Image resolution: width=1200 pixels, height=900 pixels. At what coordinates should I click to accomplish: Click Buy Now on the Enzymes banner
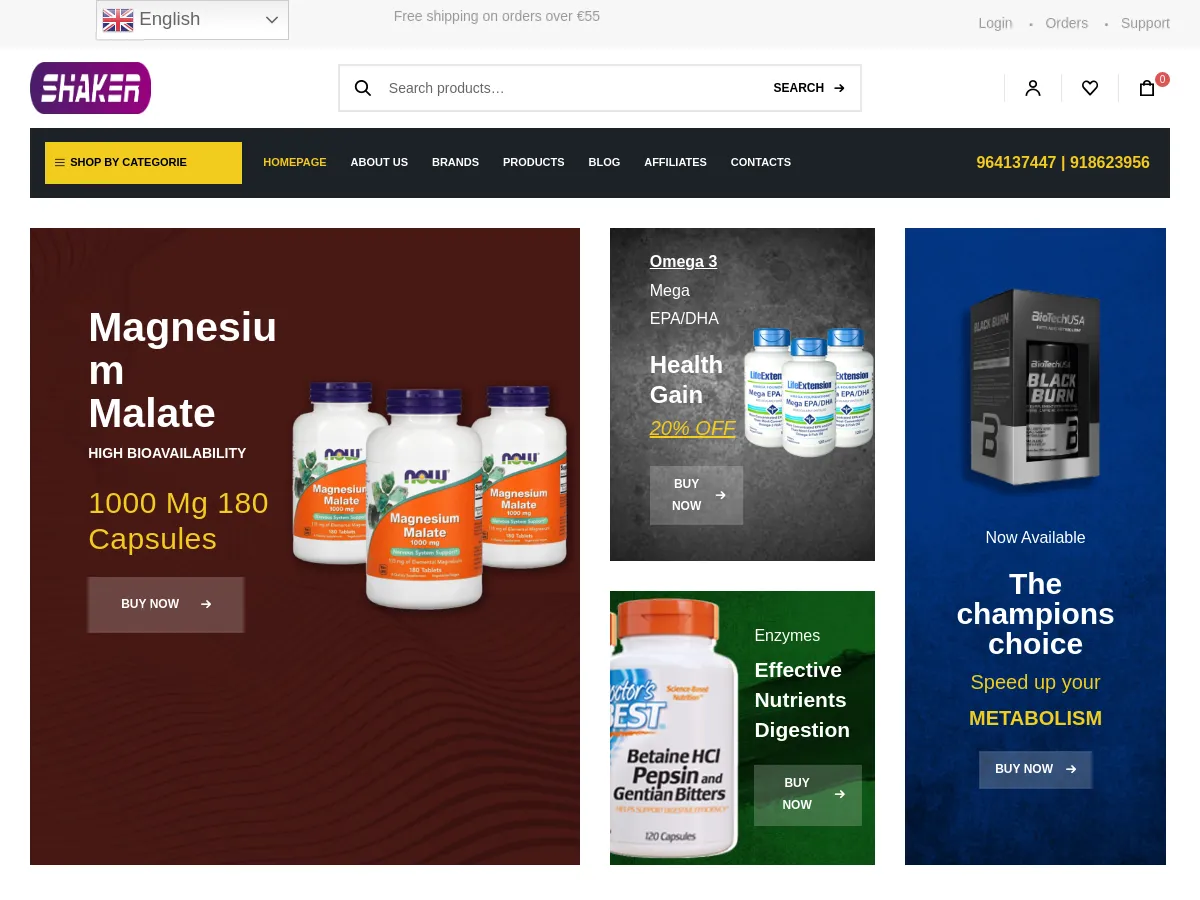coord(808,795)
